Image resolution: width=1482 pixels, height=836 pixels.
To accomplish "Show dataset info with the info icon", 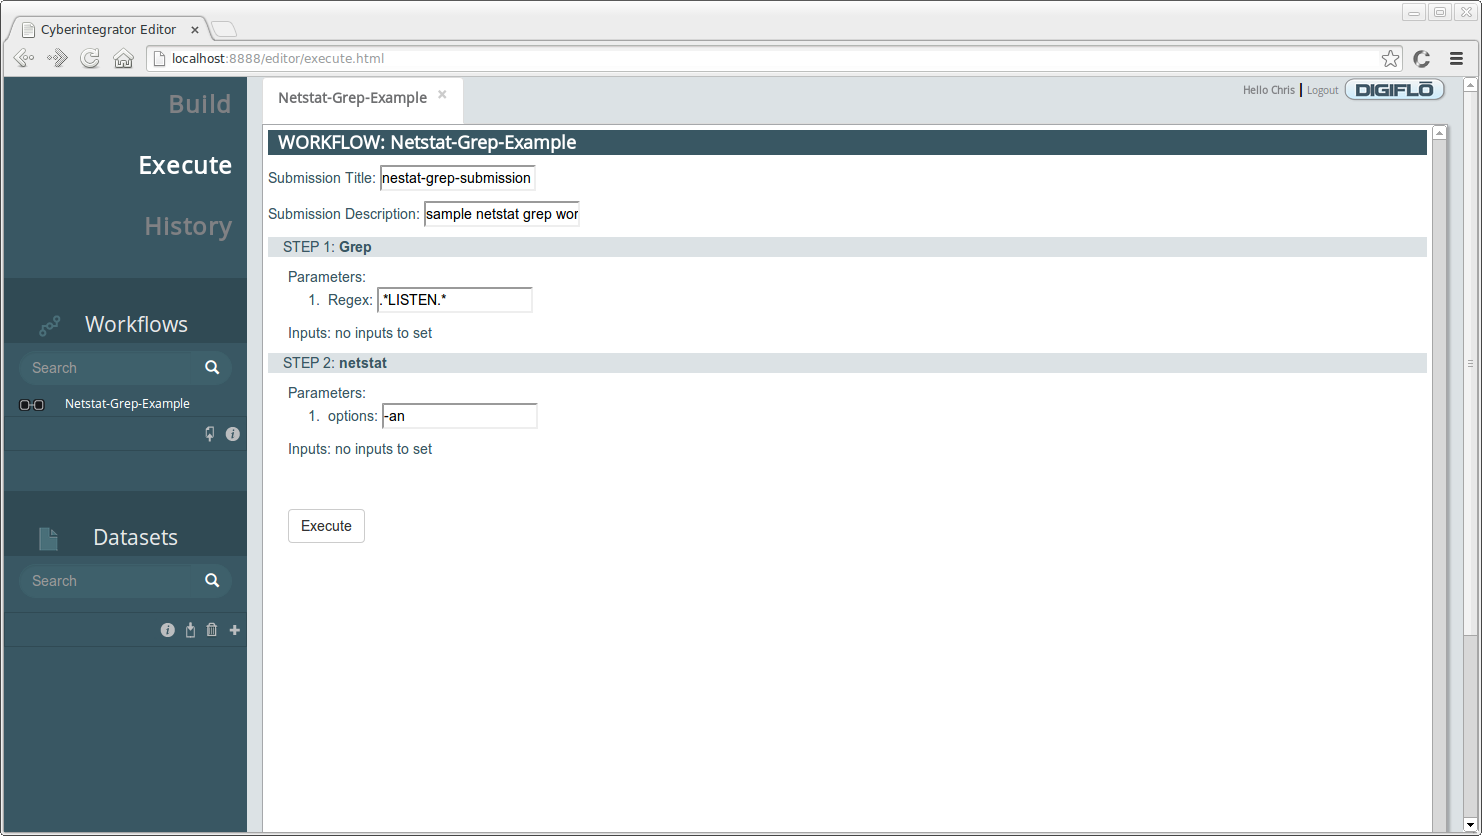I will [168, 630].
